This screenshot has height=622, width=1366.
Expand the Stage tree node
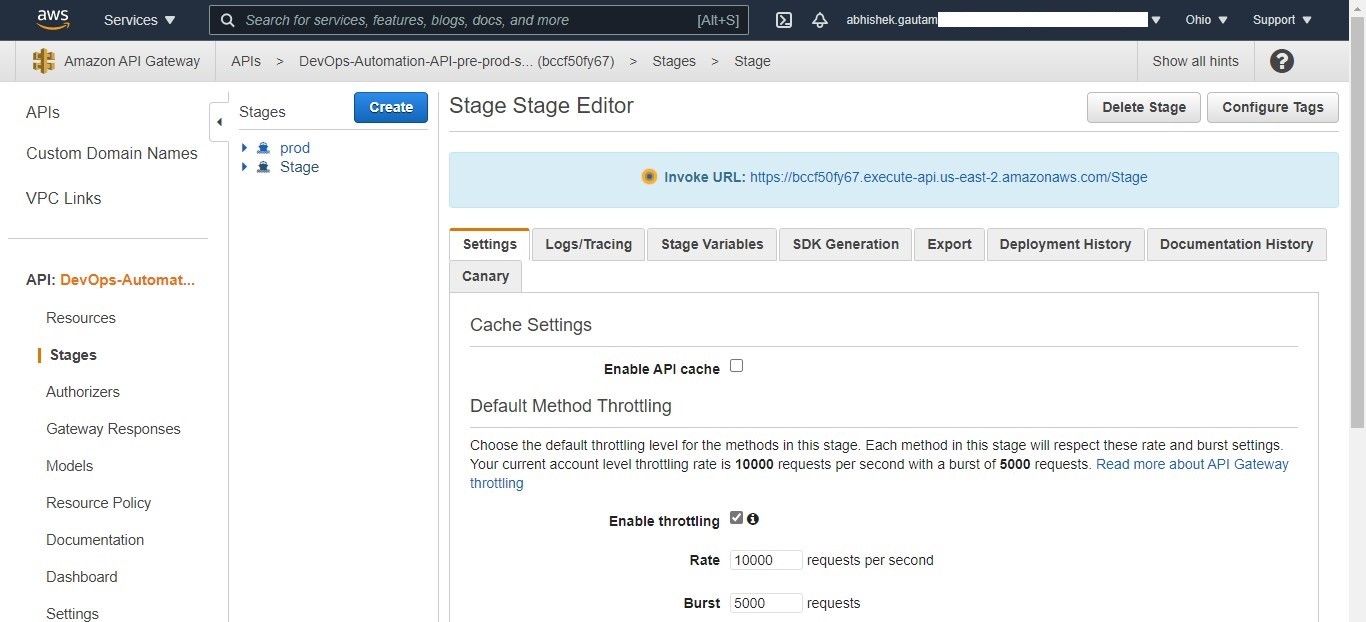coord(245,167)
